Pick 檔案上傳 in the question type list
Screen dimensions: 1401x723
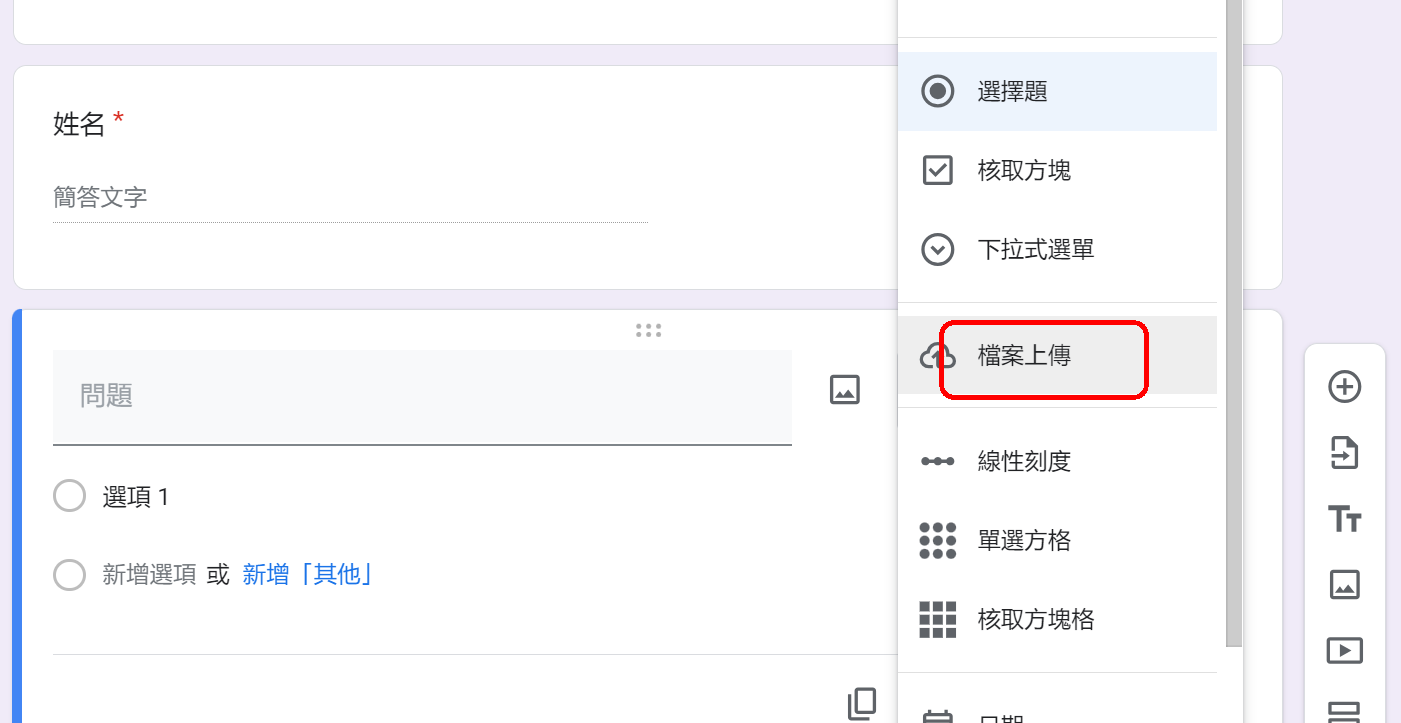[1024, 356]
